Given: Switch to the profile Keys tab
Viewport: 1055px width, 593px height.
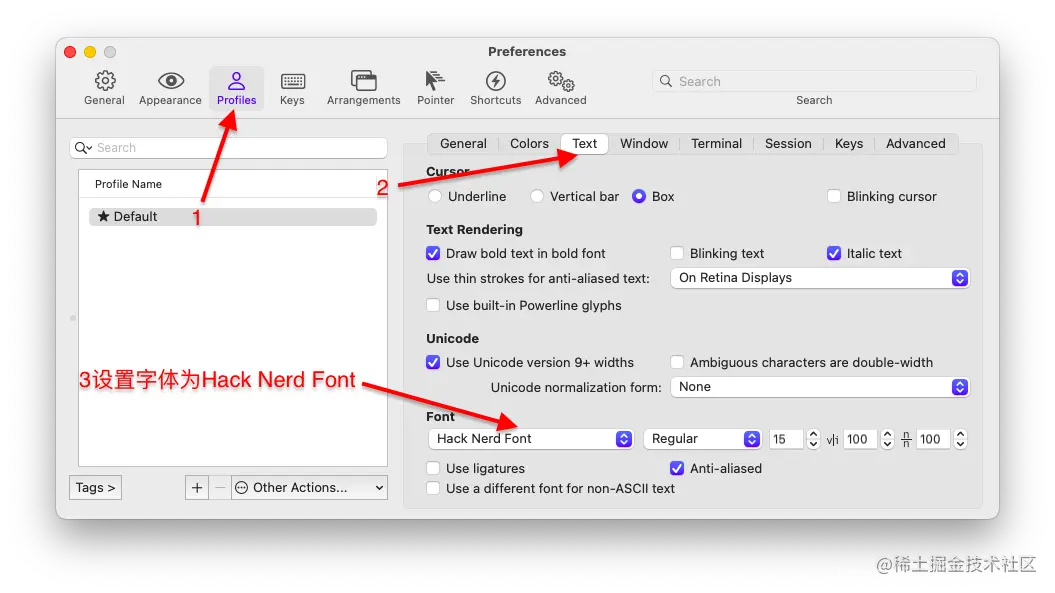Looking at the screenshot, I should [848, 144].
